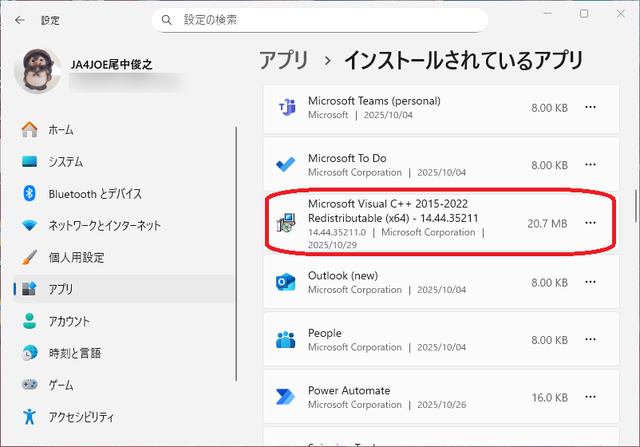Open more options for Visual C++ Redistributable
The height and width of the screenshot is (447, 640).
(x=590, y=223)
